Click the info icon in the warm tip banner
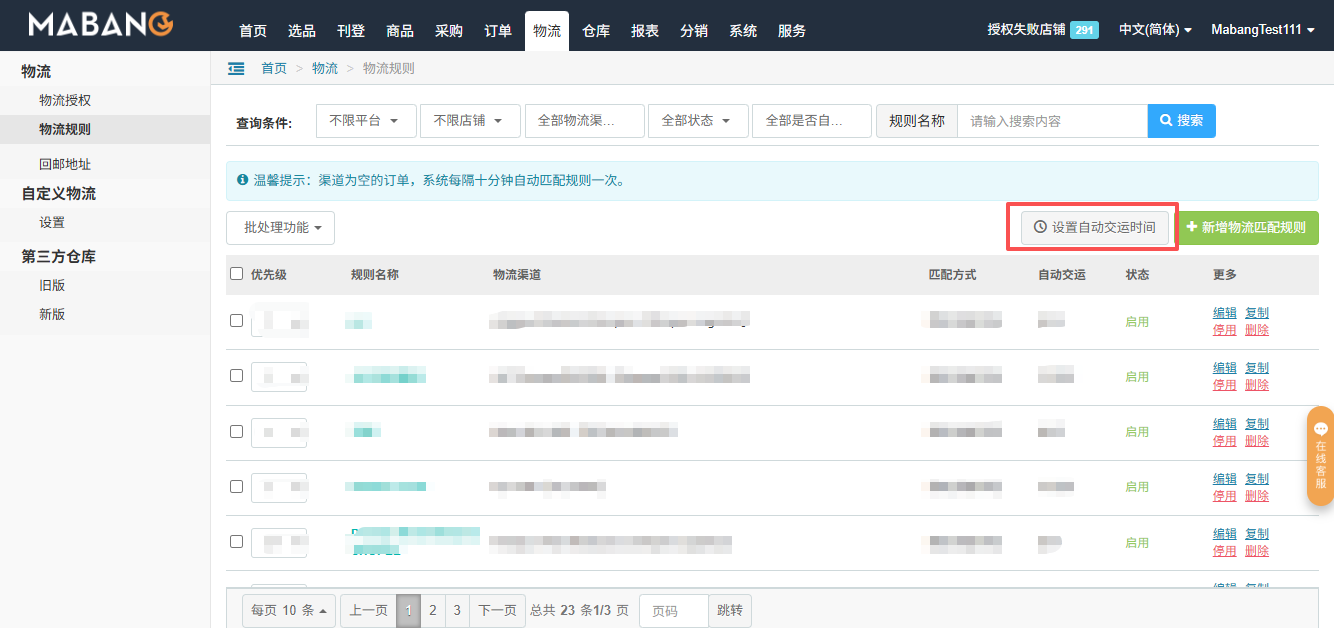This screenshot has height=628, width=1334. [242, 181]
